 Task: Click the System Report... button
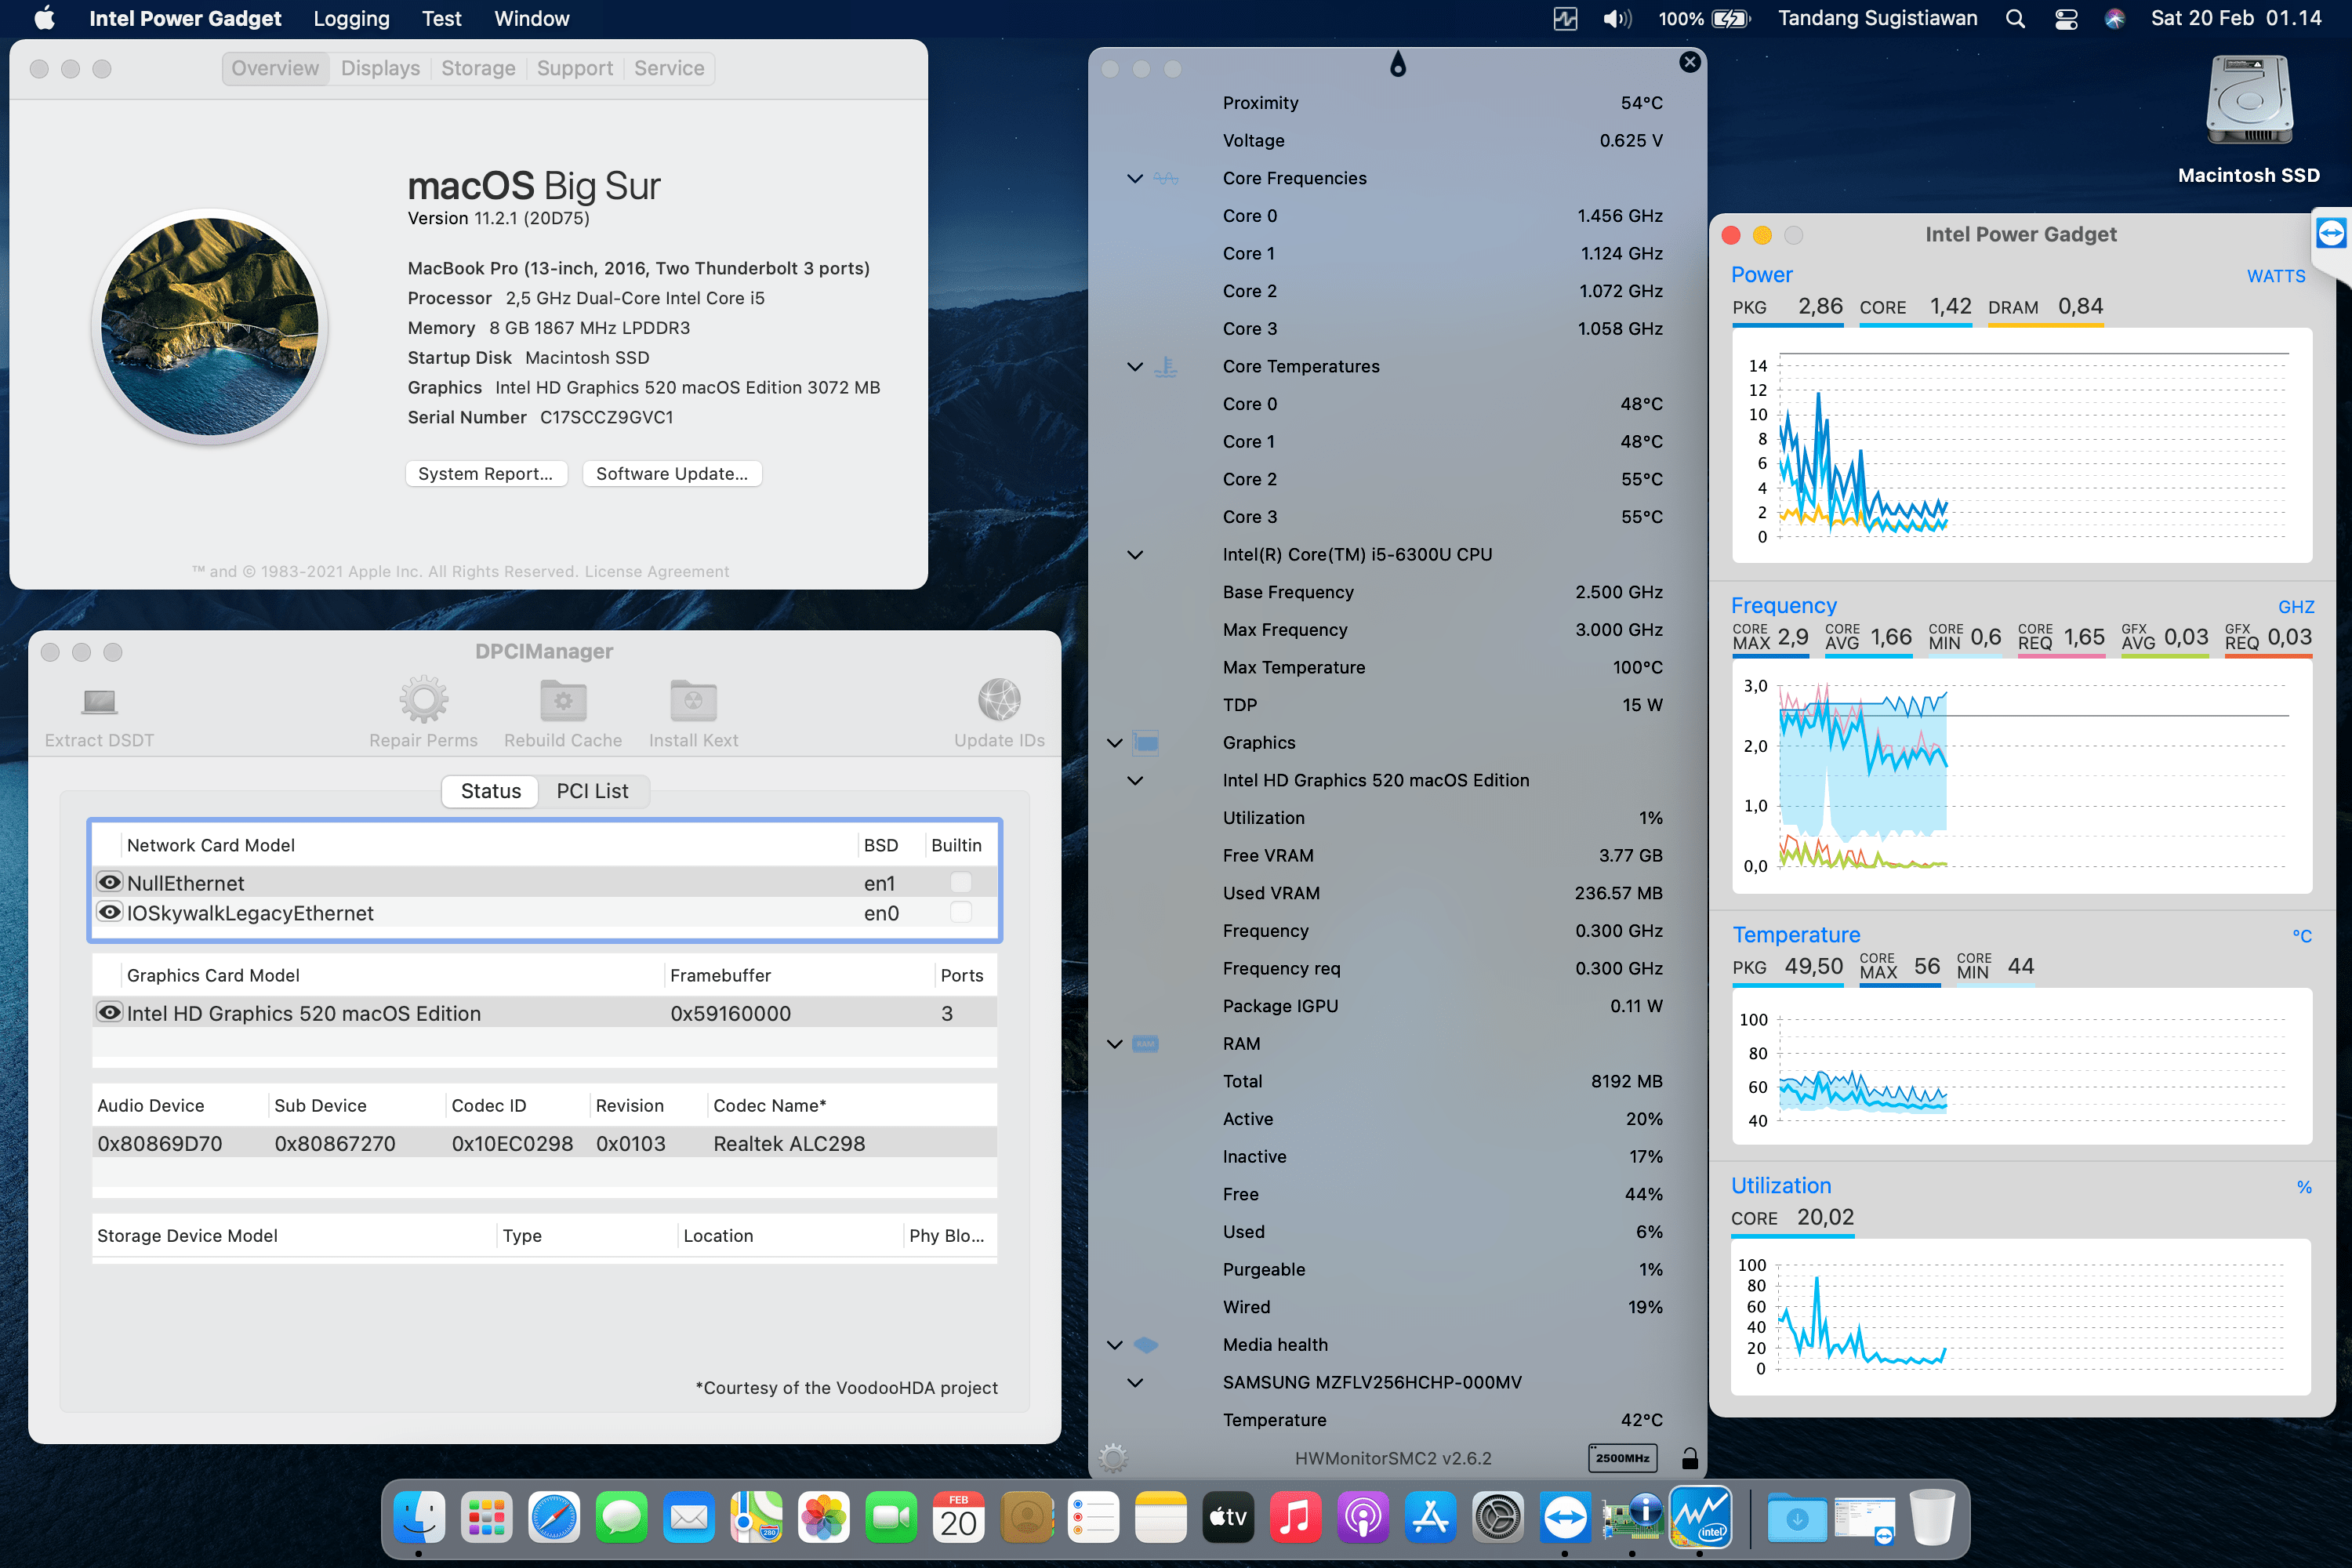486,473
